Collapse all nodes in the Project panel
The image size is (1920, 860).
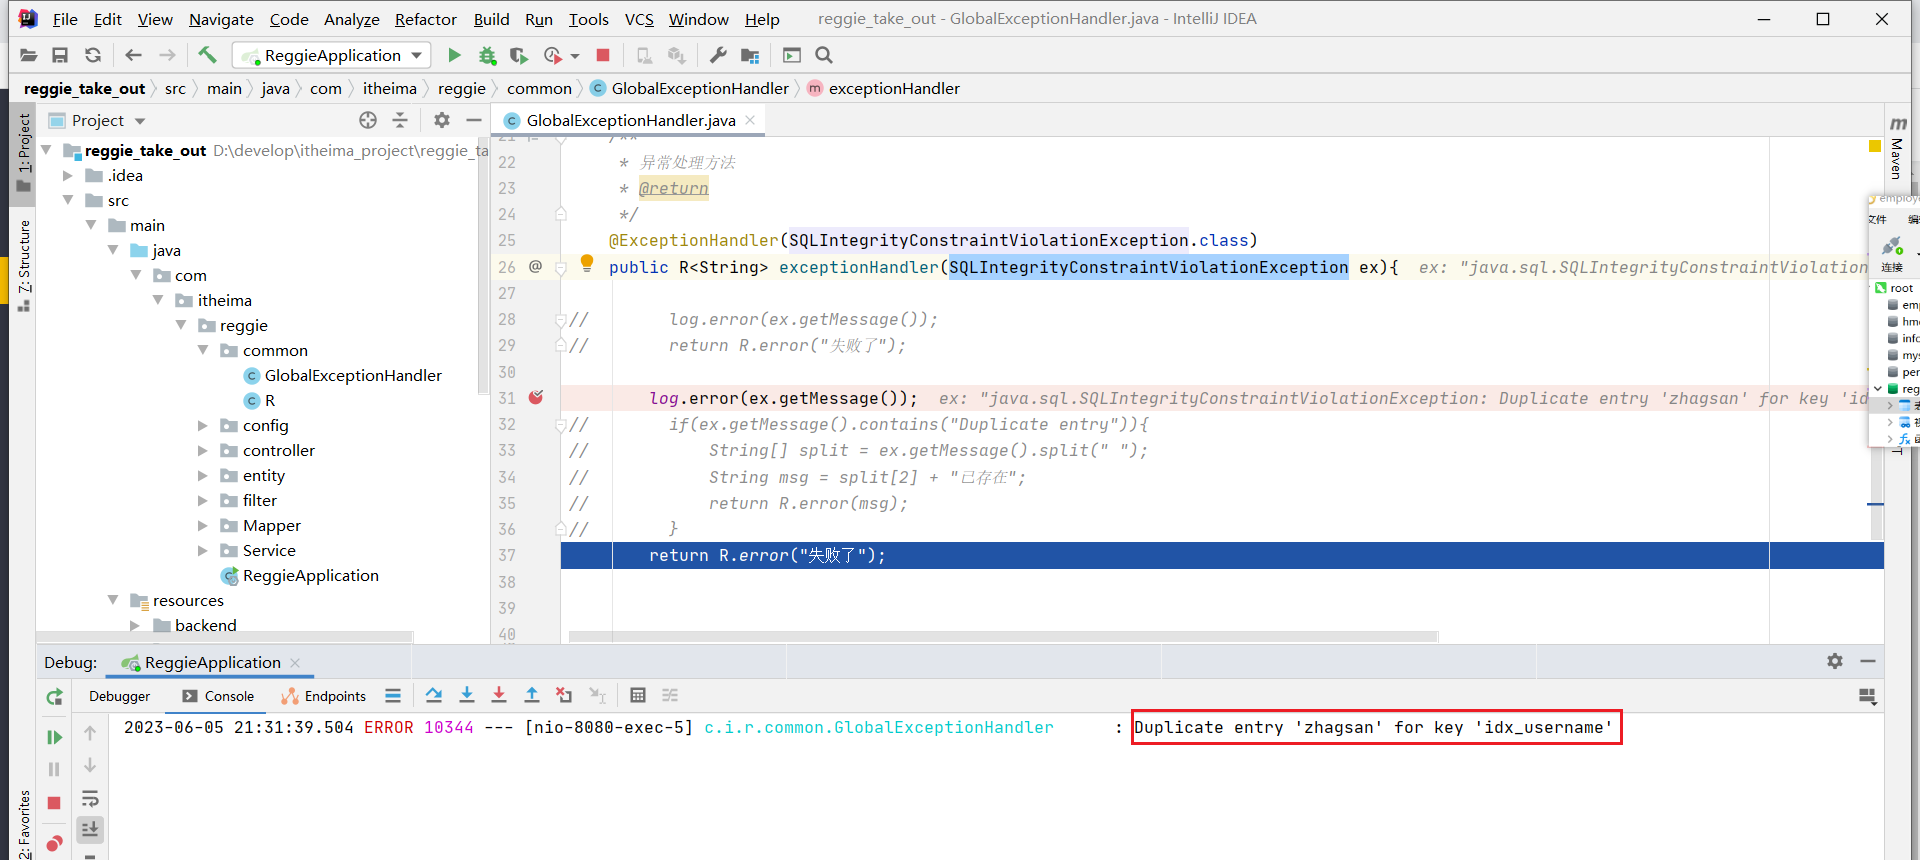(400, 120)
